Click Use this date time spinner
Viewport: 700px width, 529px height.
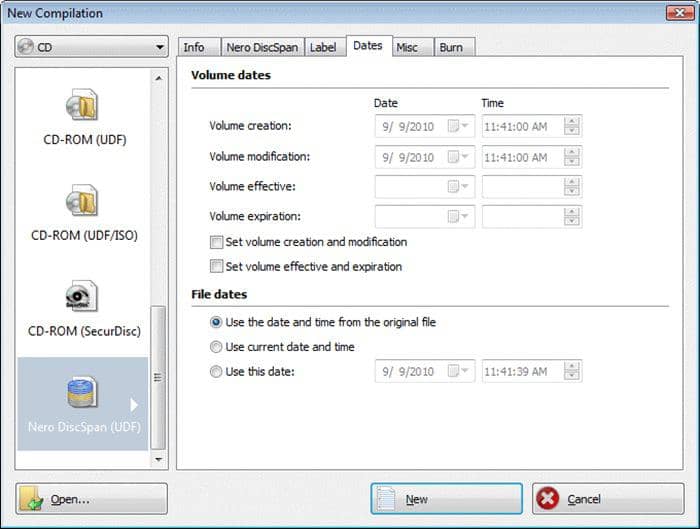point(572,371)
